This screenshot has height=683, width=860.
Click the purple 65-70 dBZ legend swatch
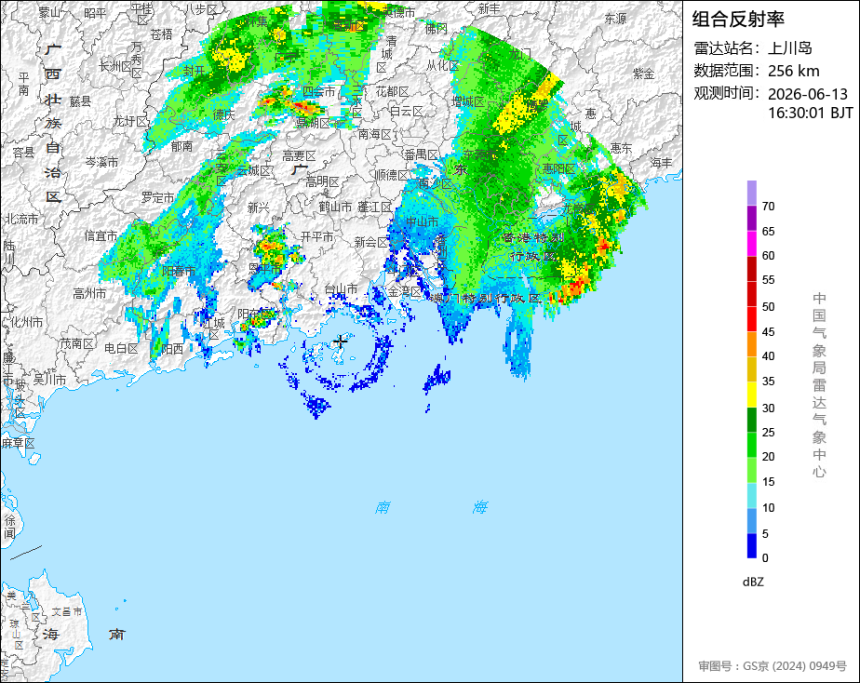click(751, 218)
